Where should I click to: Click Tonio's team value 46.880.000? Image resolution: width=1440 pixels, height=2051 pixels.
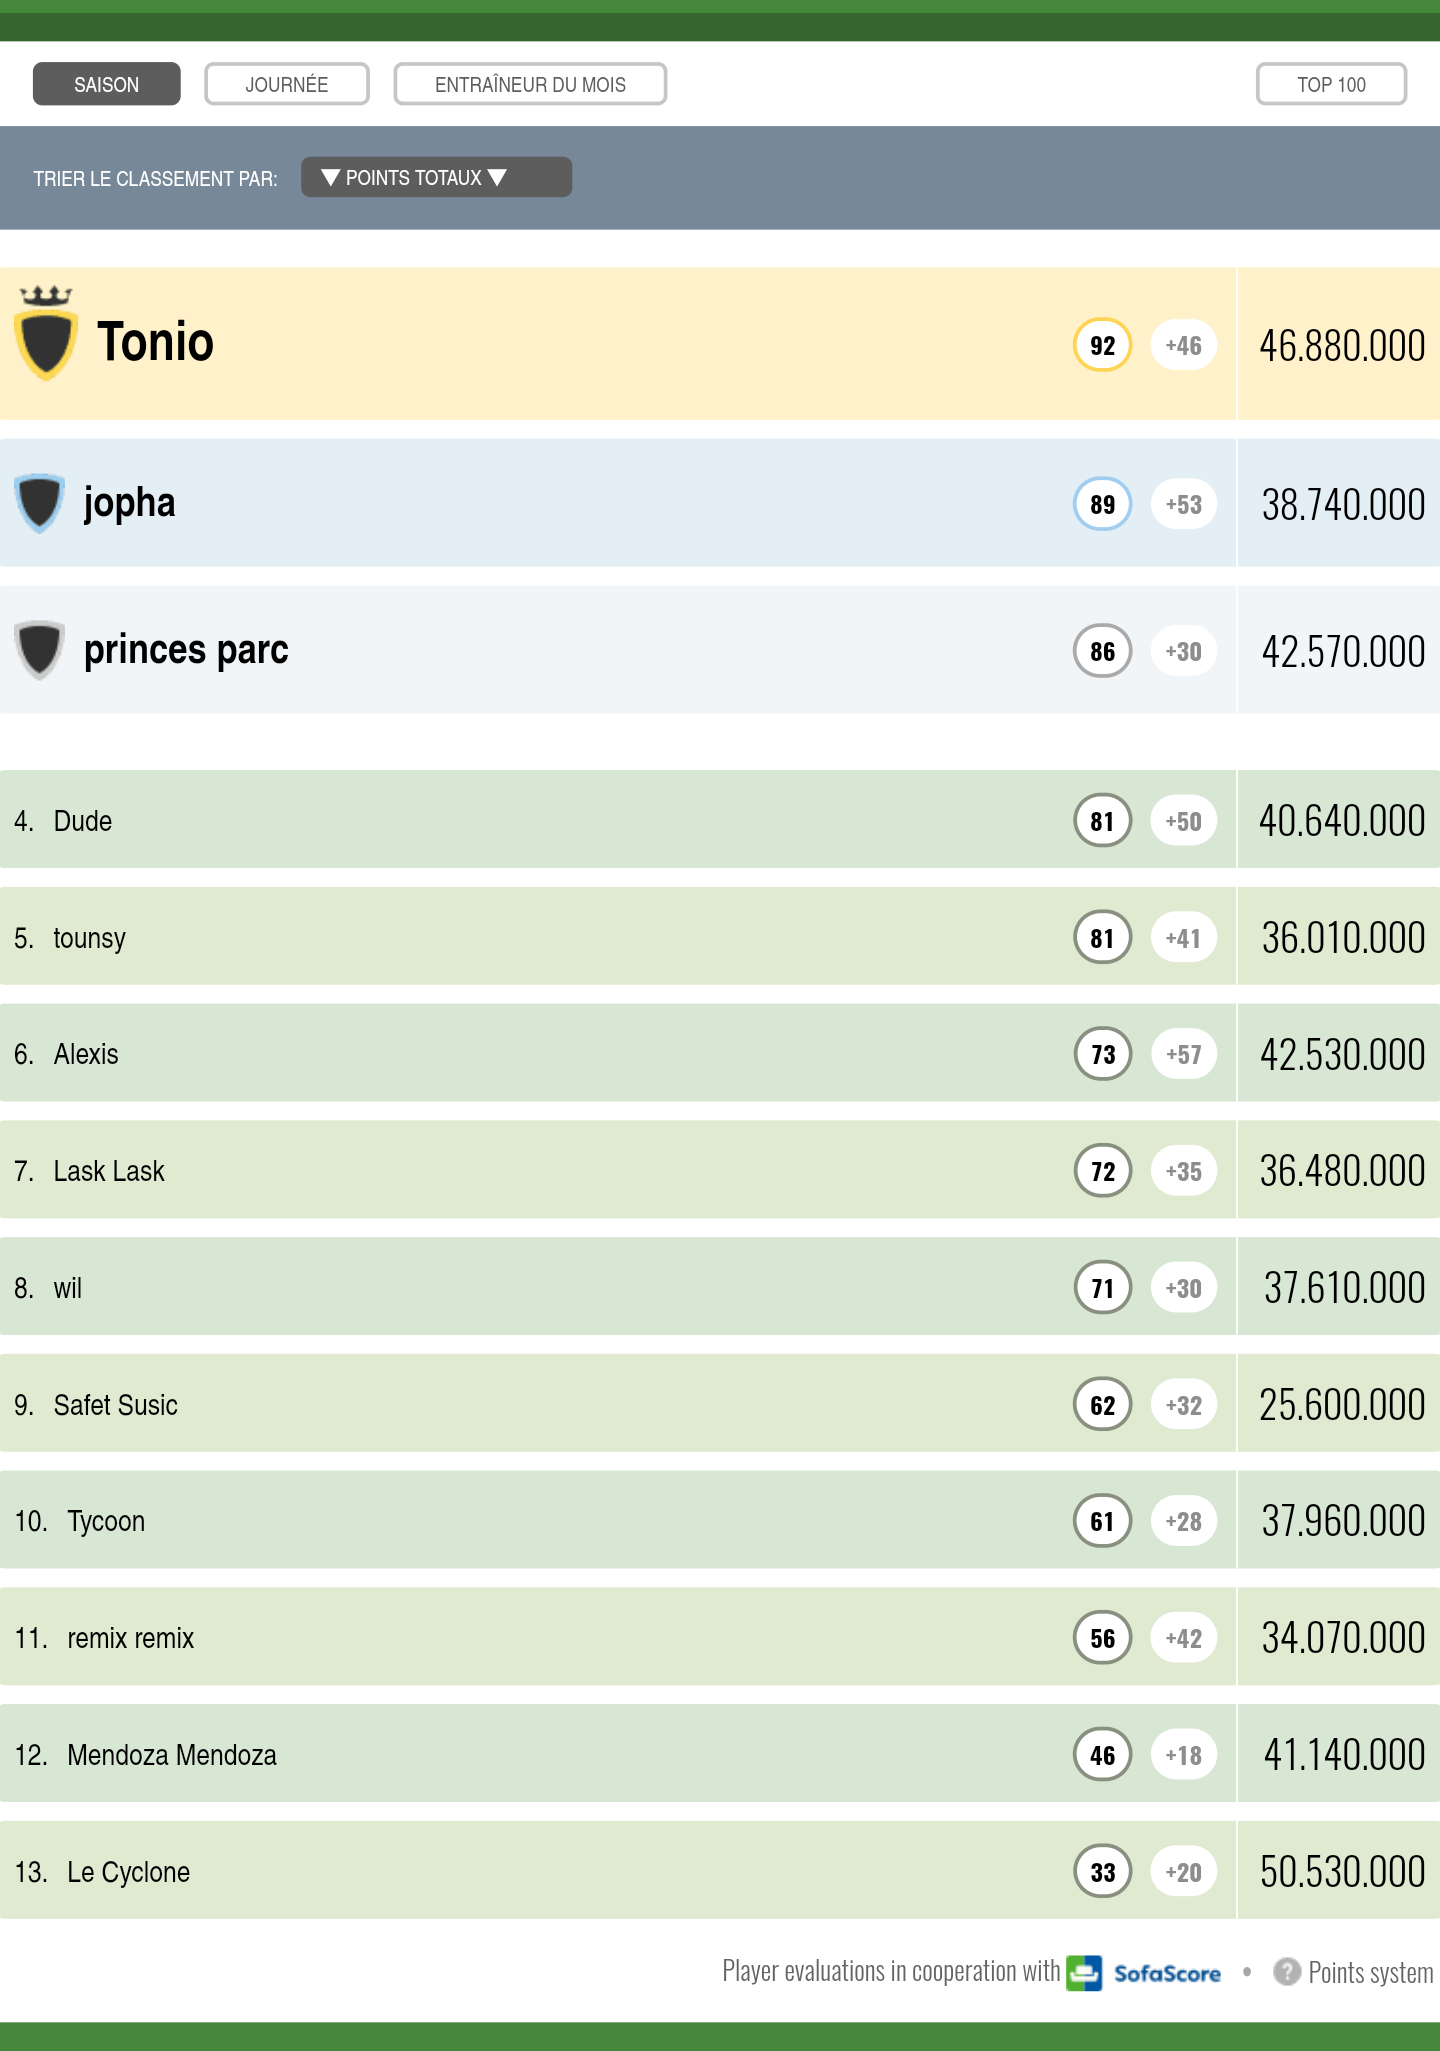point(1341,346)
